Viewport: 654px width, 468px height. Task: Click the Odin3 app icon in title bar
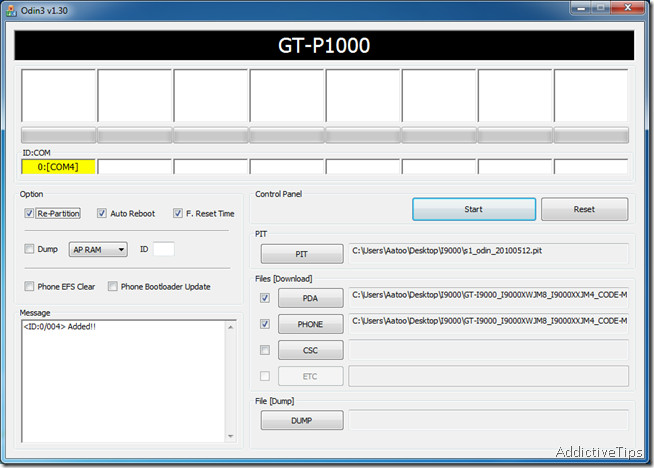[11, 10]
